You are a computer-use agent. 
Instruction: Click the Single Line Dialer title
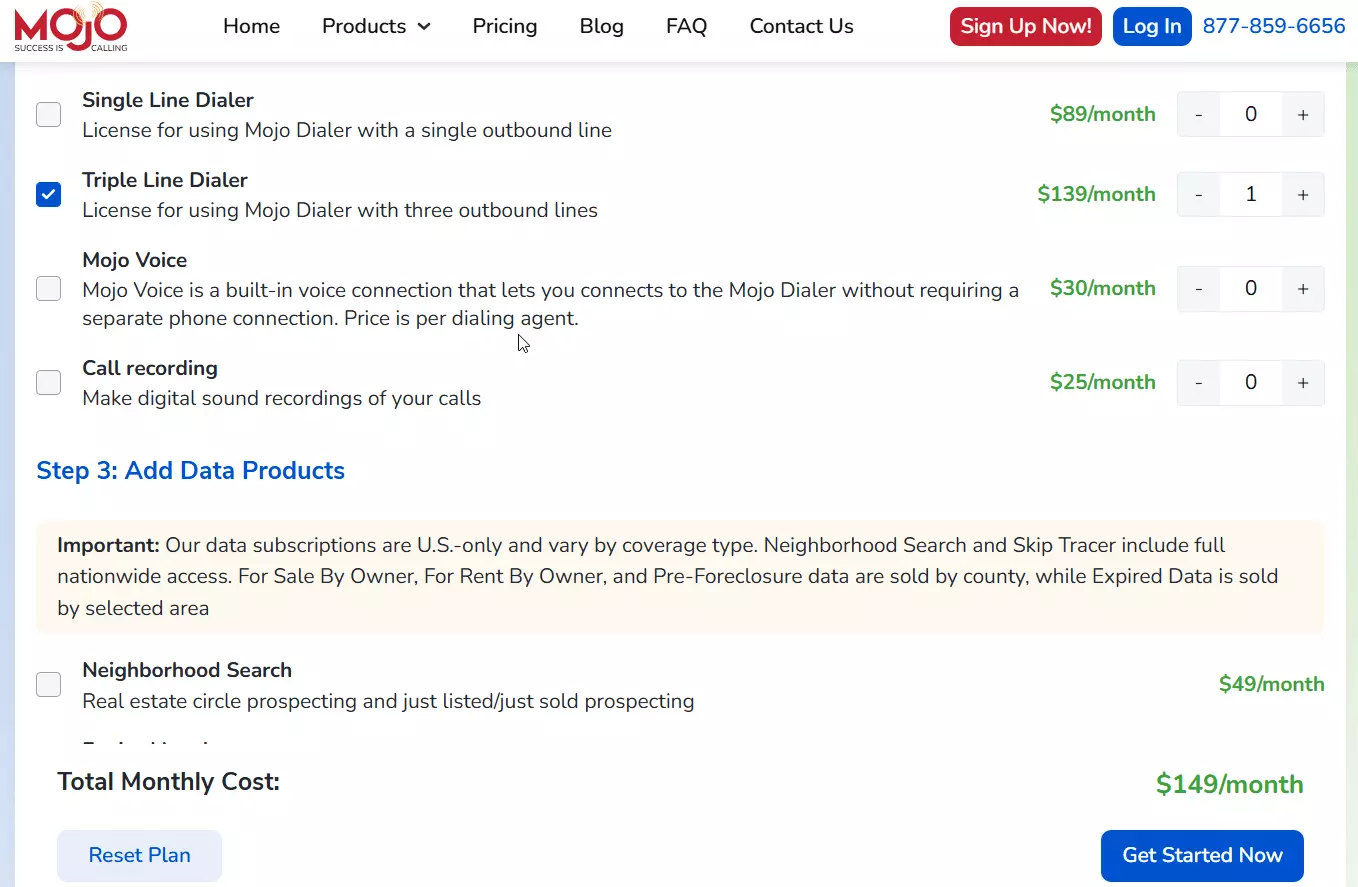pyautogui.click(x=168, y=100)
